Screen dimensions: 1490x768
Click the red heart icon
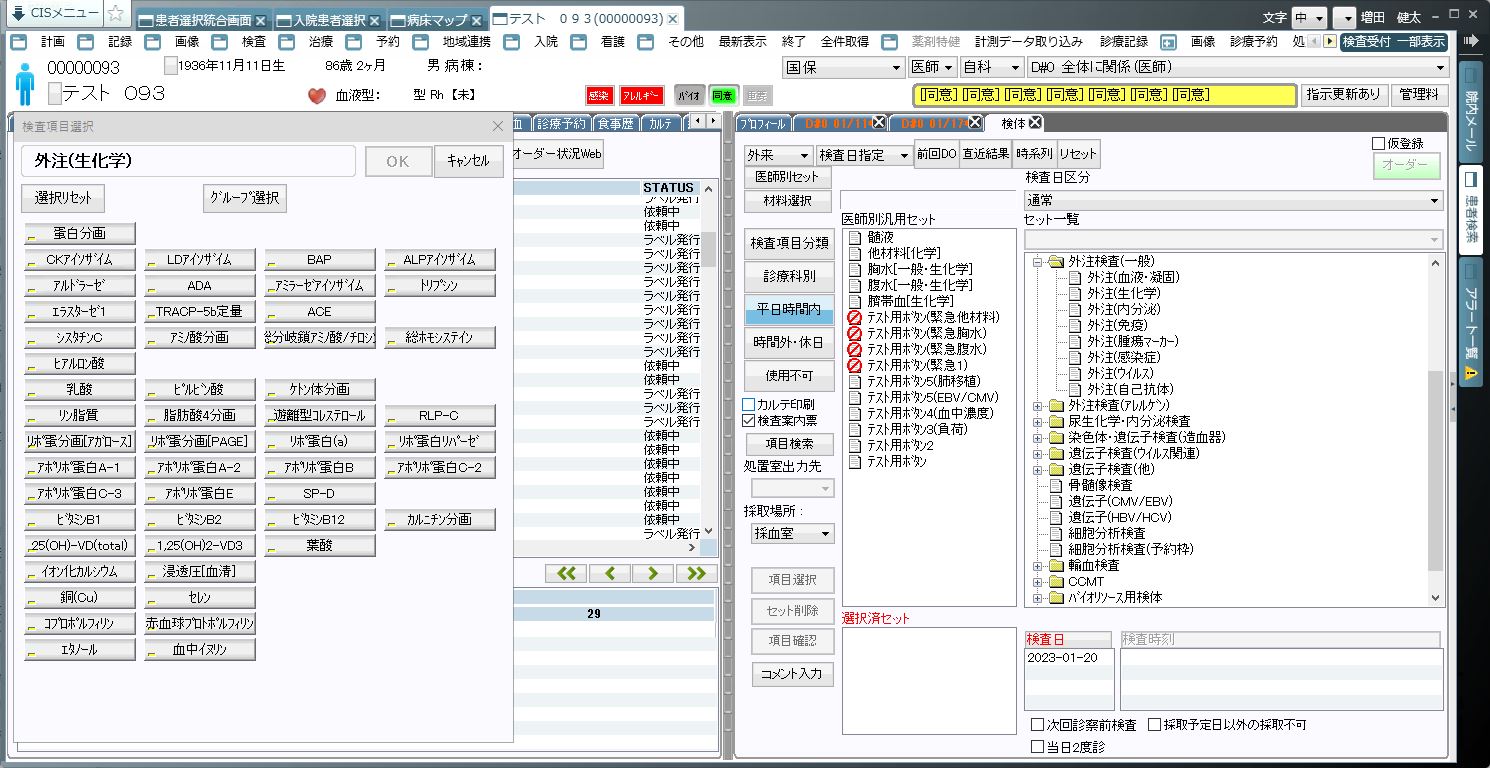317,96
